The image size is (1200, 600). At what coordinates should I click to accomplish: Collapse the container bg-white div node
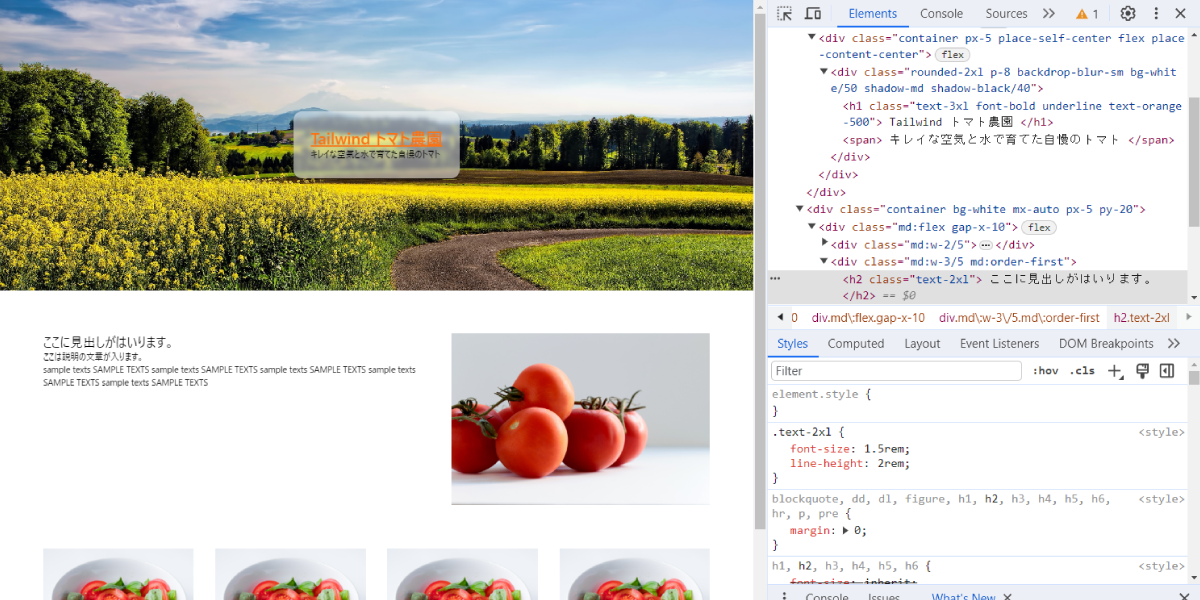tap(800, 209)
